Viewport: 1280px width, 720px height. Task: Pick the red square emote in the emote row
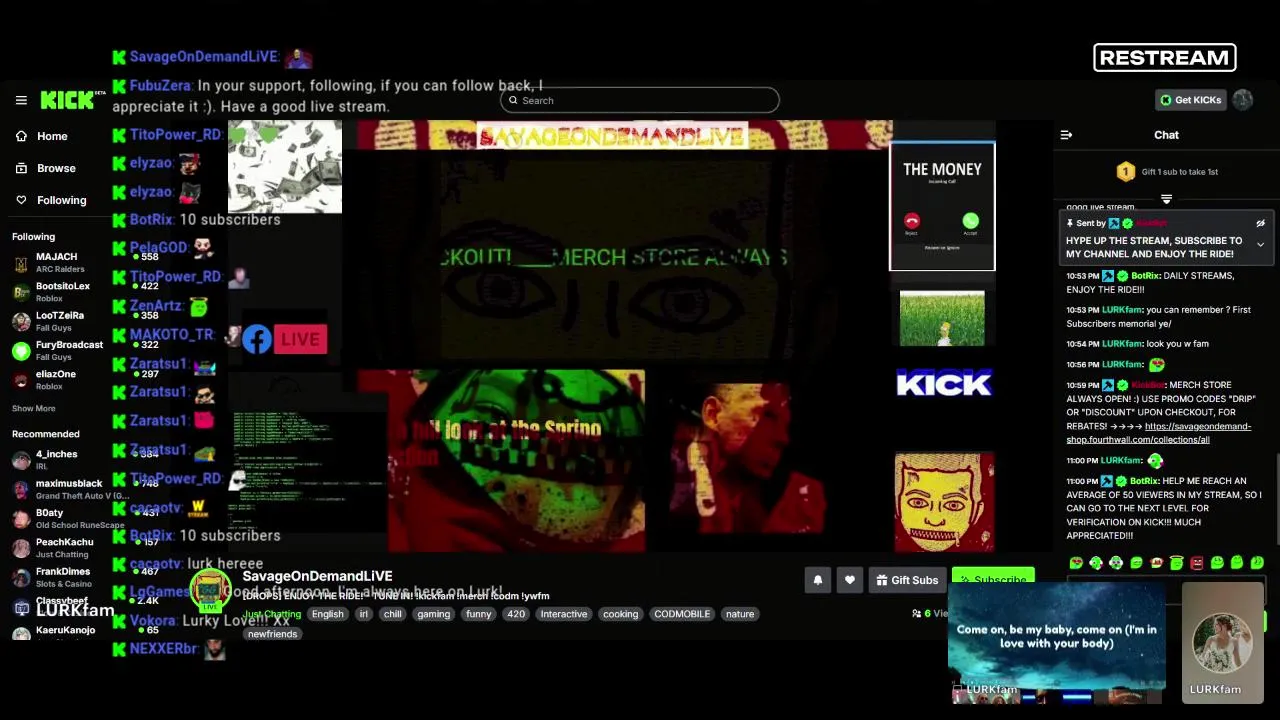[1197, 563]
